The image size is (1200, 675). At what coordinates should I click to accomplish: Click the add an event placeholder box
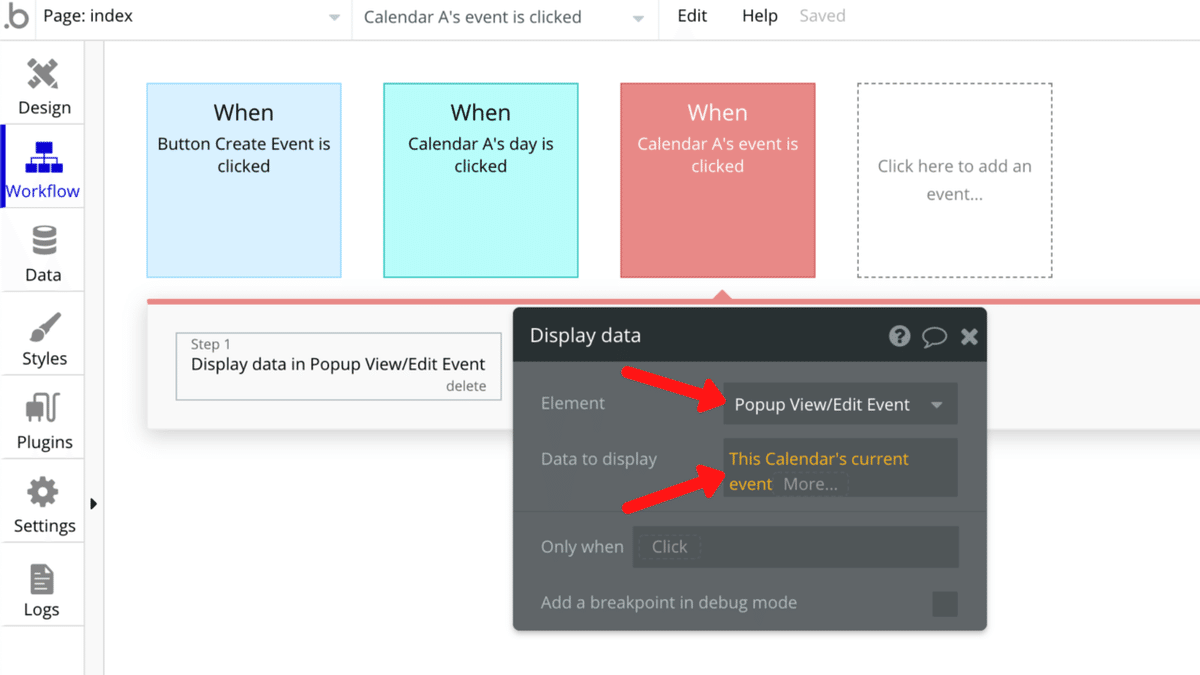coord(954,180)
